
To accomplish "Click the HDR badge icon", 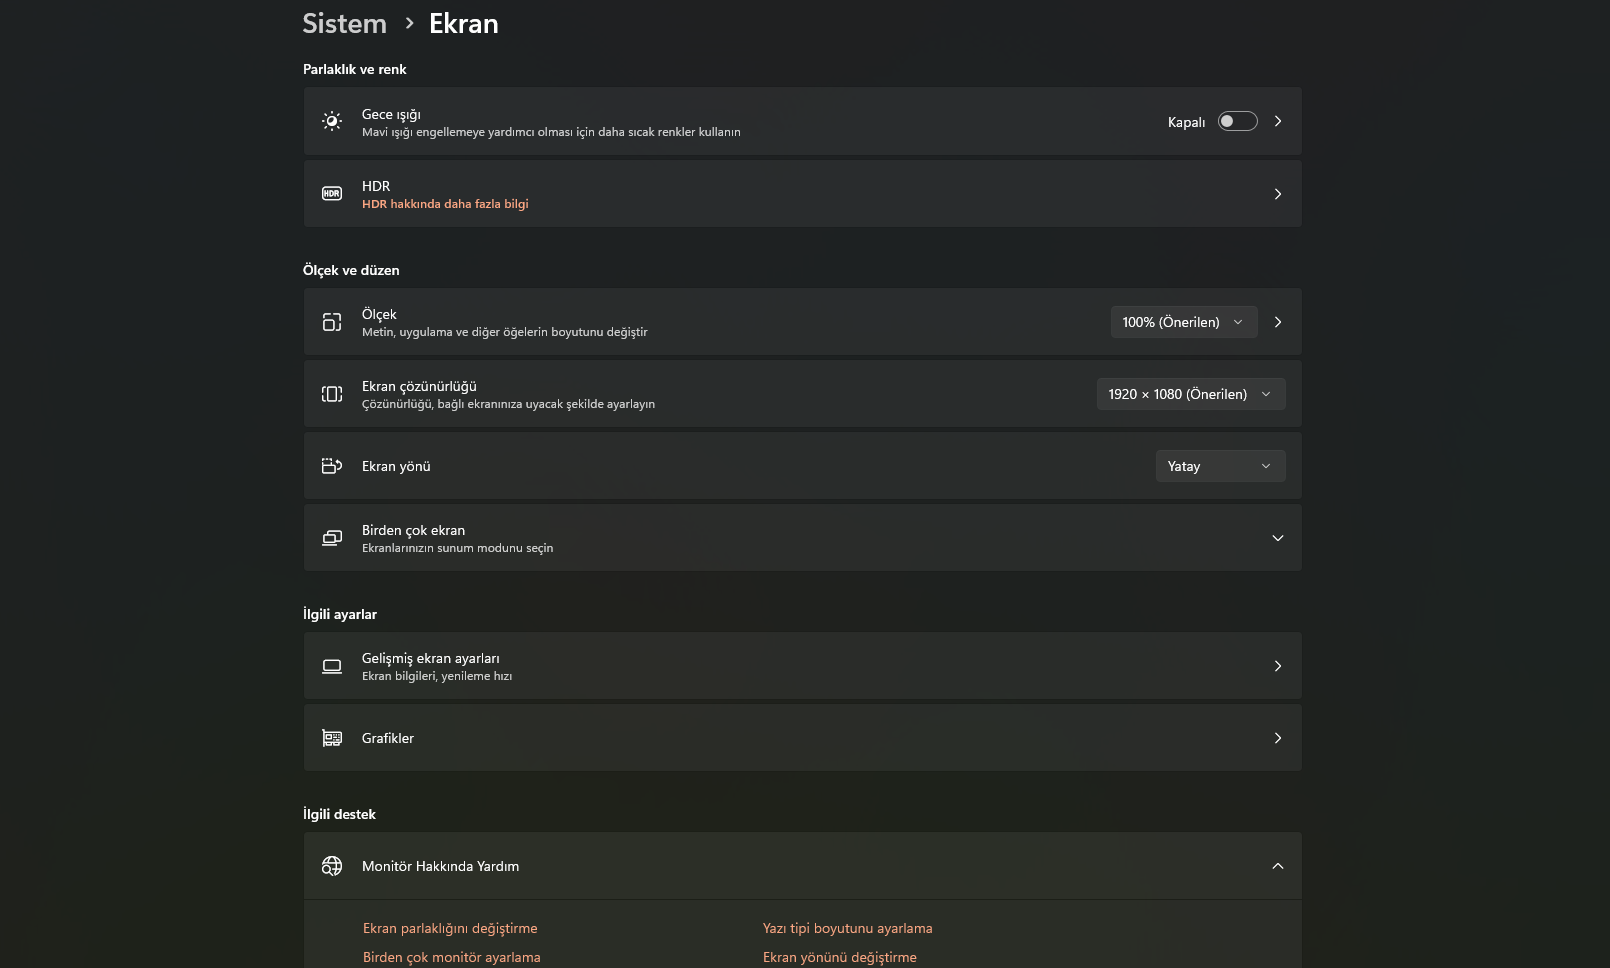I will (x=332, y=193).
